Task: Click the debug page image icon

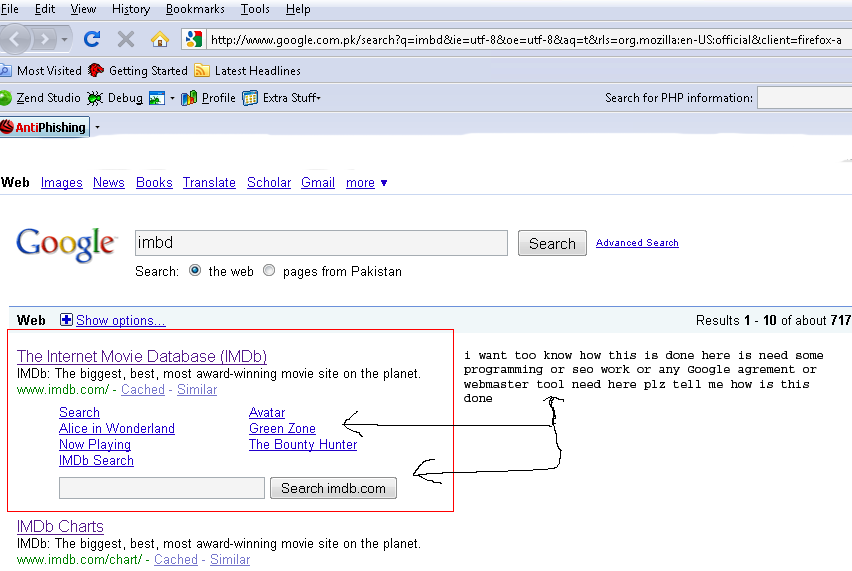Action: pos(157,98)
